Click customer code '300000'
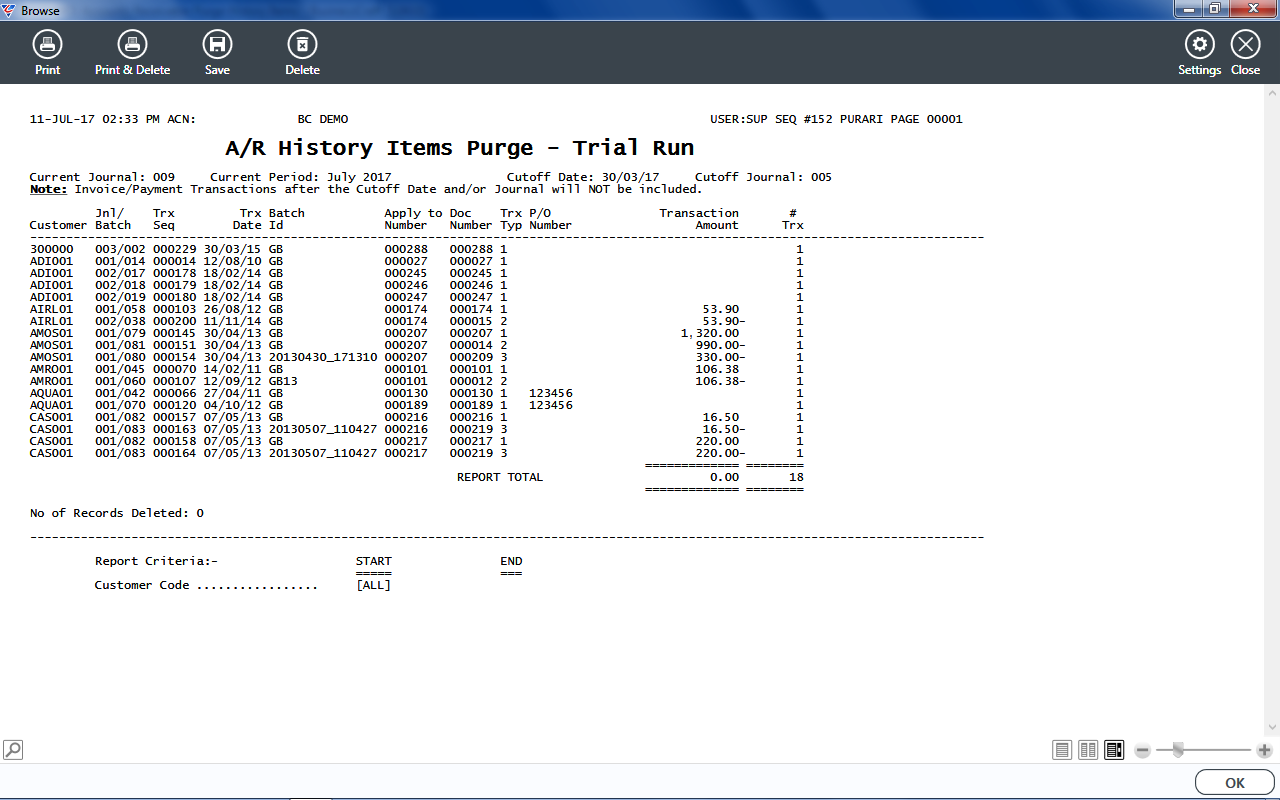Screen dimensions: 1280x800 coord(51,249)
